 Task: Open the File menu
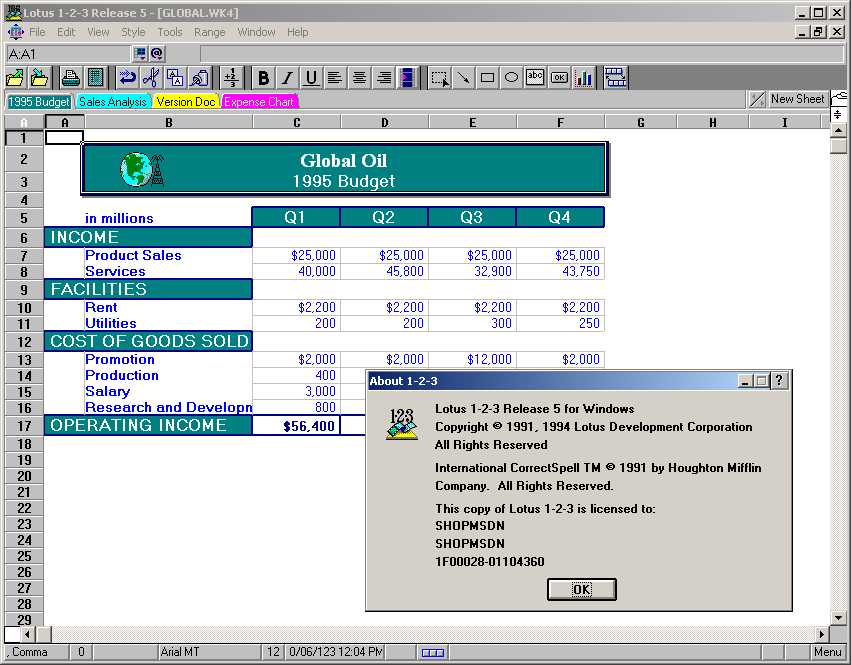pos(37,32)
